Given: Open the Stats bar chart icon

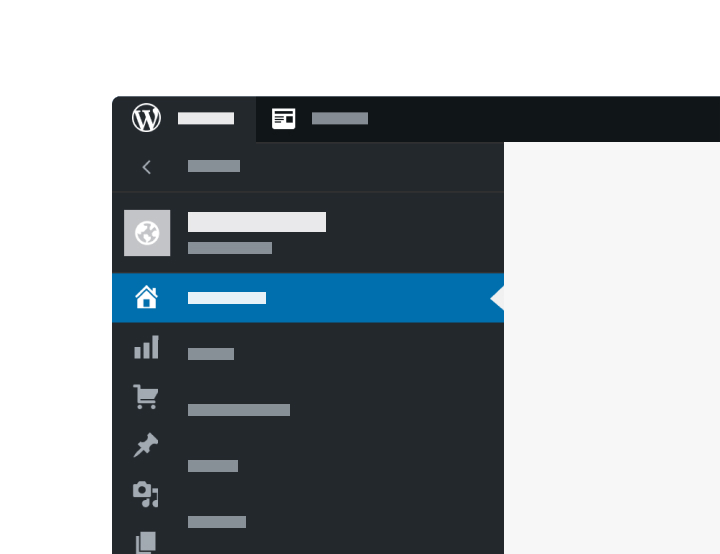Looking at the screenshot, I should pyautogui.click(x=146, y=347).
